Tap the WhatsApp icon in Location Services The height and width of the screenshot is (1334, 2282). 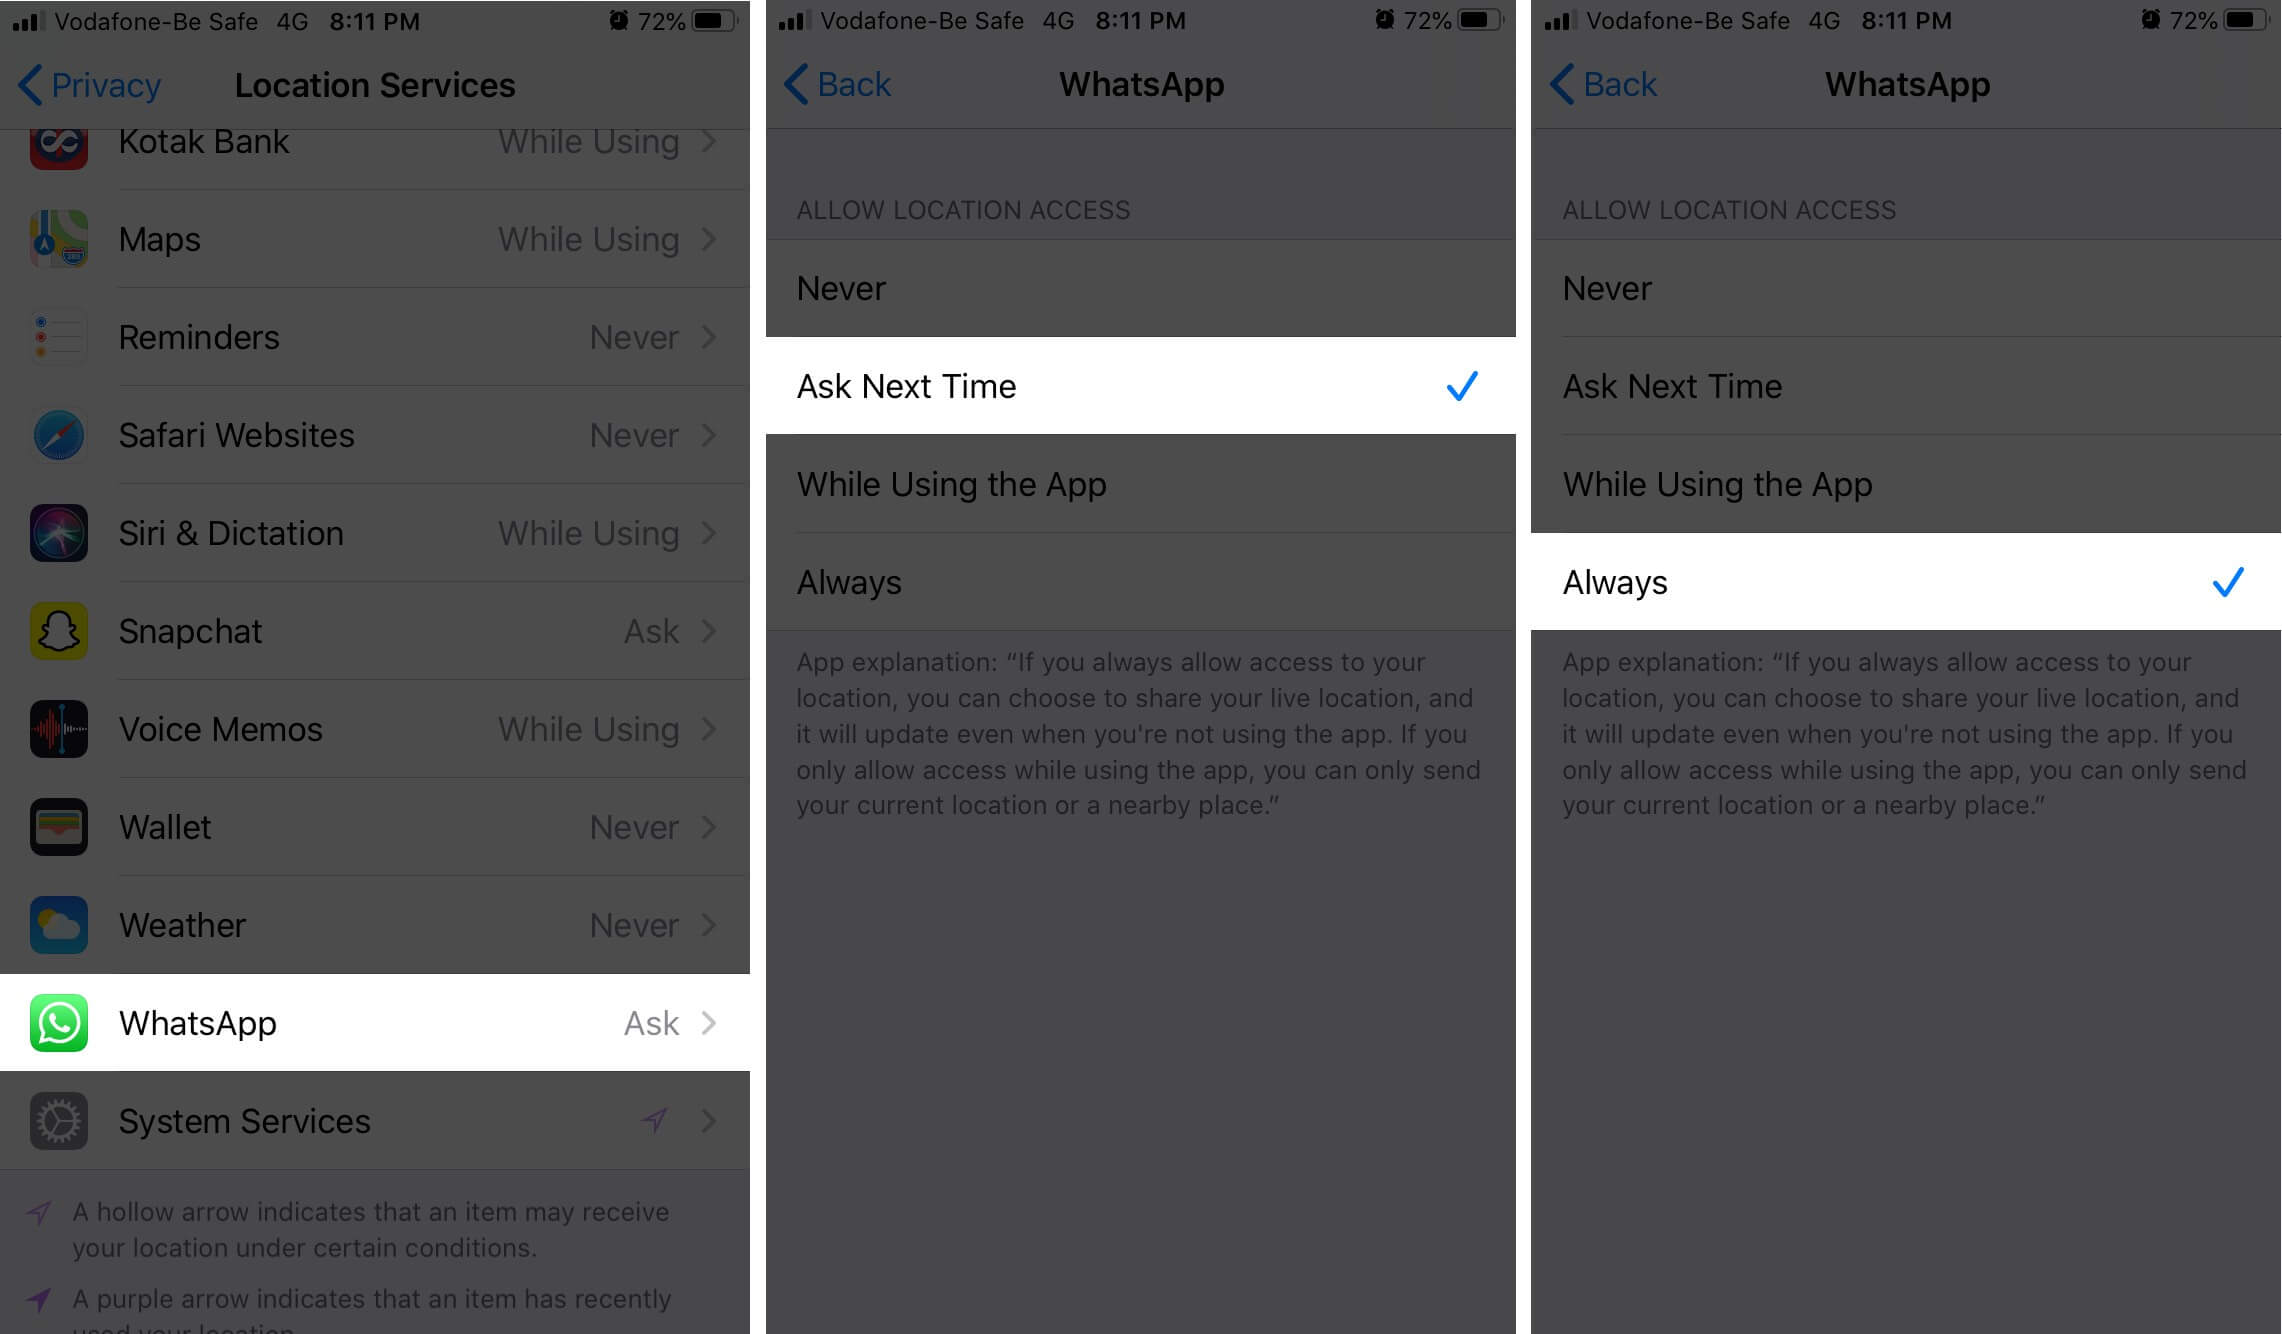57,1023
